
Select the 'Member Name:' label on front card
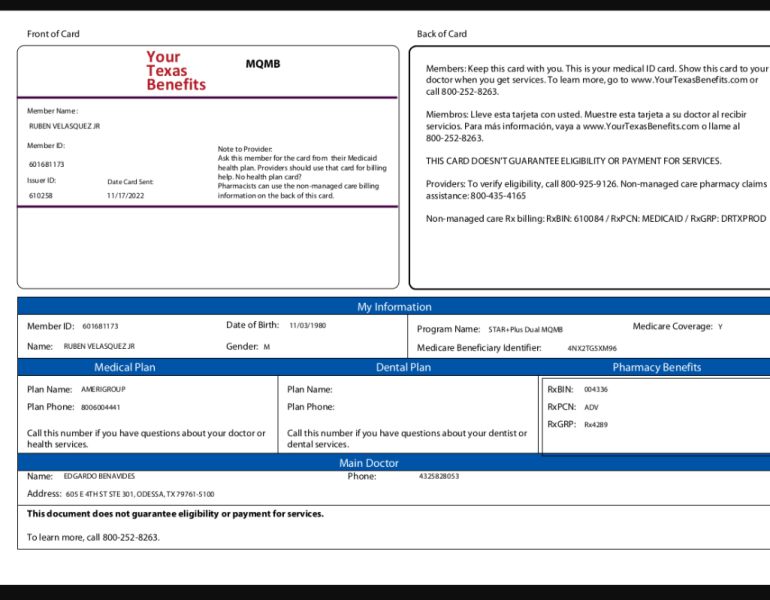coord(53,111)
